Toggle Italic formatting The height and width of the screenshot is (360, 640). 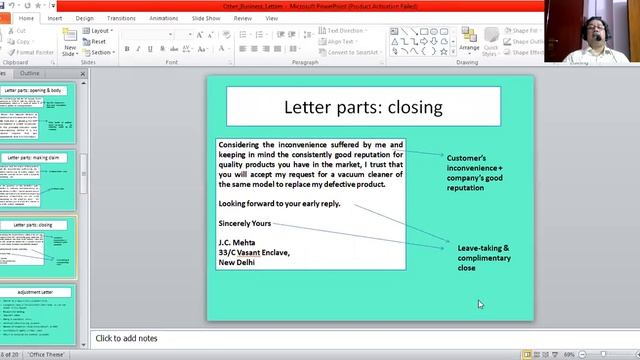coord(138,49)
